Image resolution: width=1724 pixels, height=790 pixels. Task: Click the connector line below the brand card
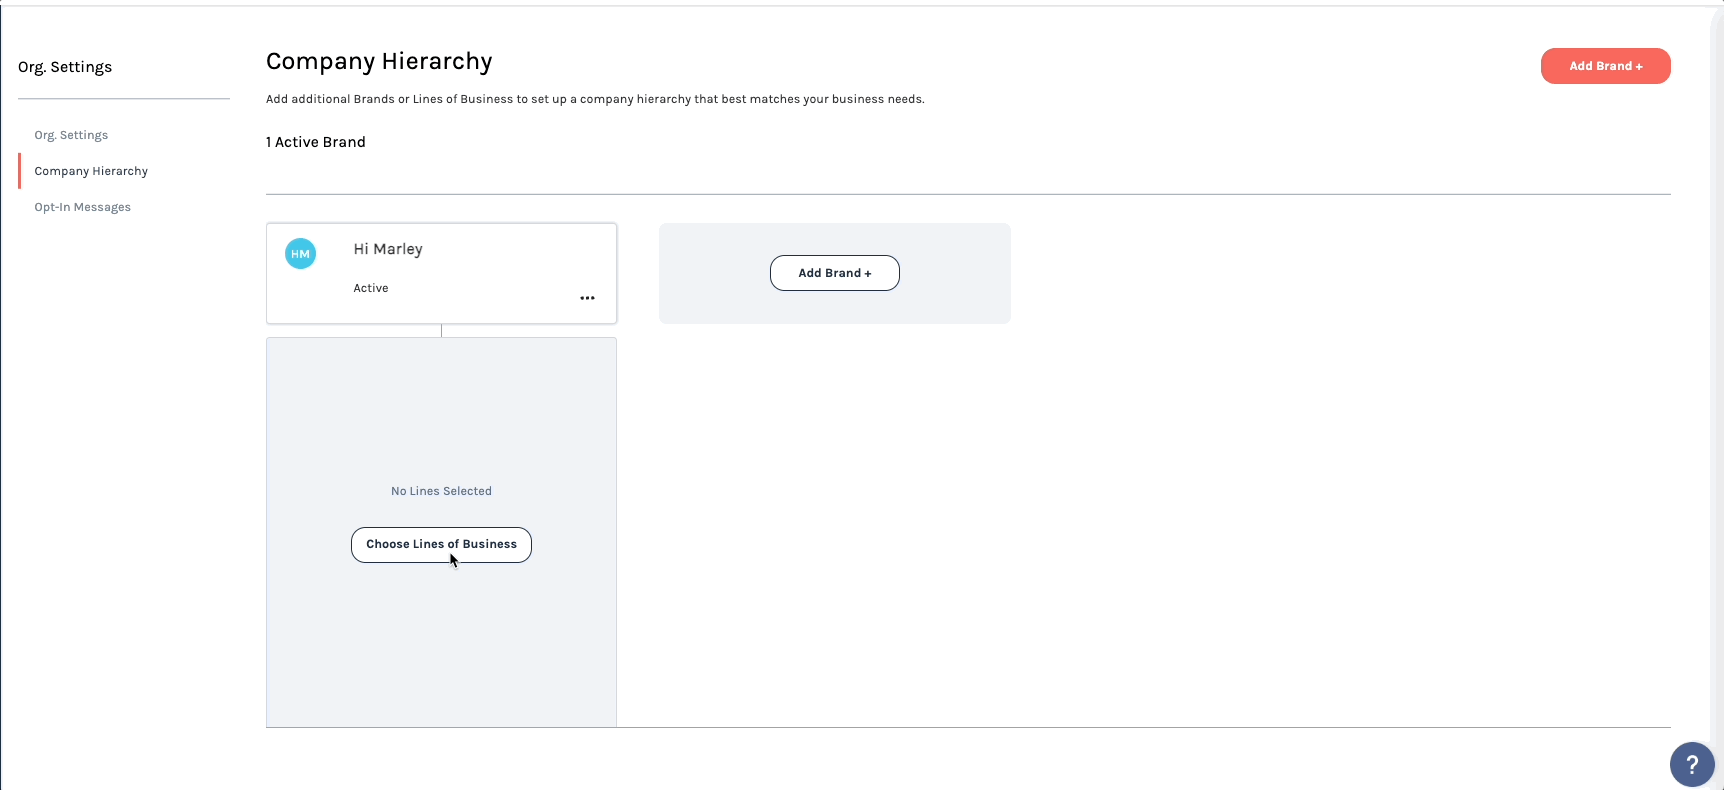click(441, 331)
